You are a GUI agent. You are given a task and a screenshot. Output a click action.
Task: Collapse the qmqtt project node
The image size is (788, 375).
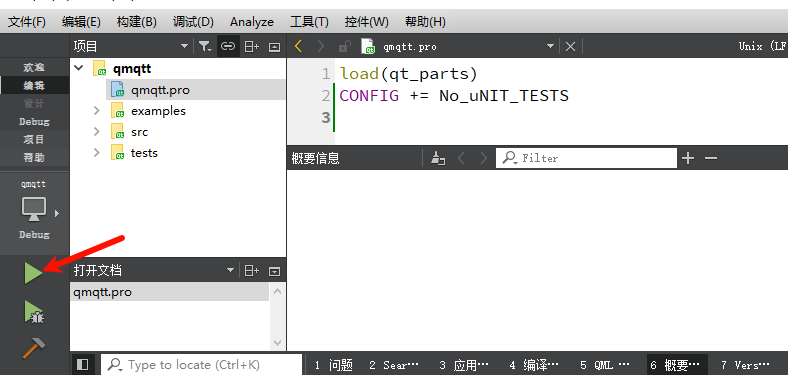pyautogui.click(x=79, y=68)
